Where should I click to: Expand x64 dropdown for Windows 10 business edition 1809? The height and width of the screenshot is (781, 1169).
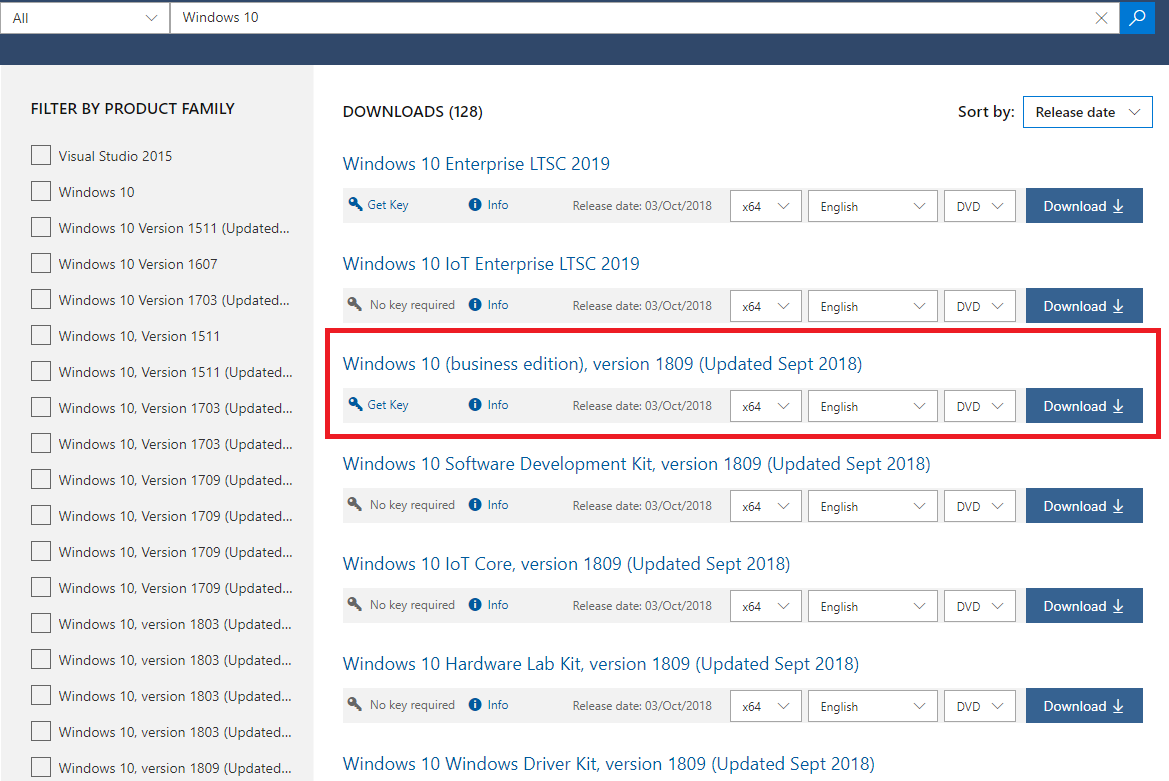tap(766, 406)
